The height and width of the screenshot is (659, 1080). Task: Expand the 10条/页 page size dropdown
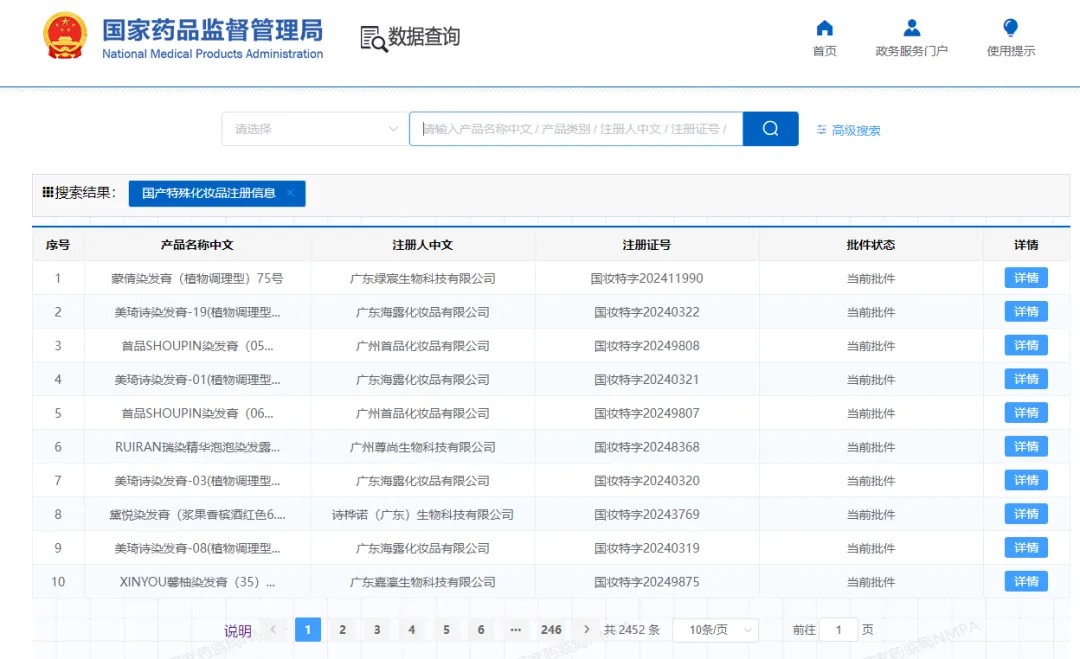(x=715, y=630)
